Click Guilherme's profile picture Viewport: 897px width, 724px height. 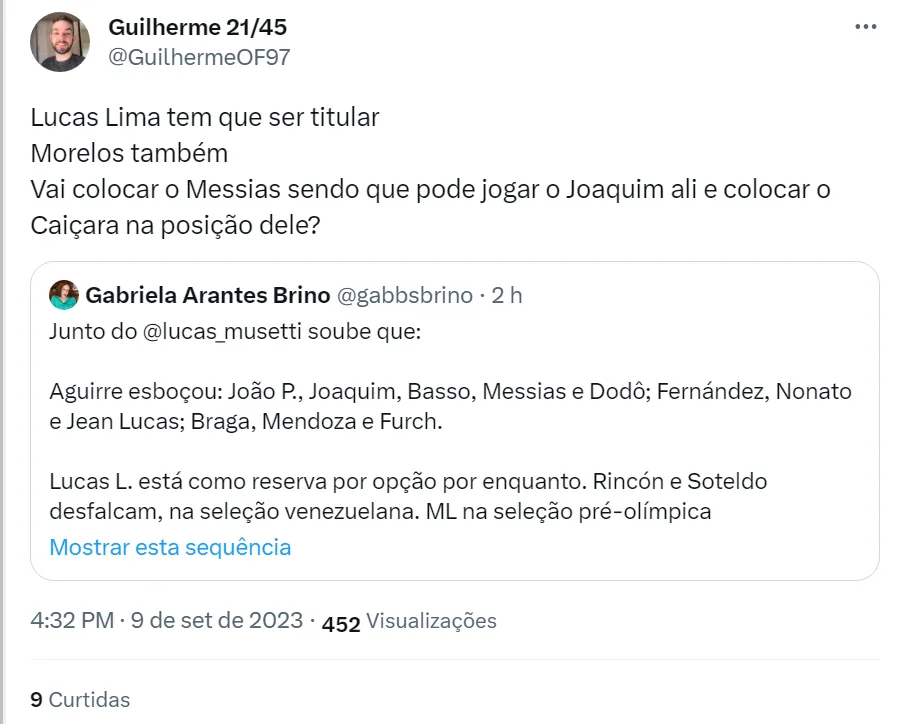[x=61, y=42]
